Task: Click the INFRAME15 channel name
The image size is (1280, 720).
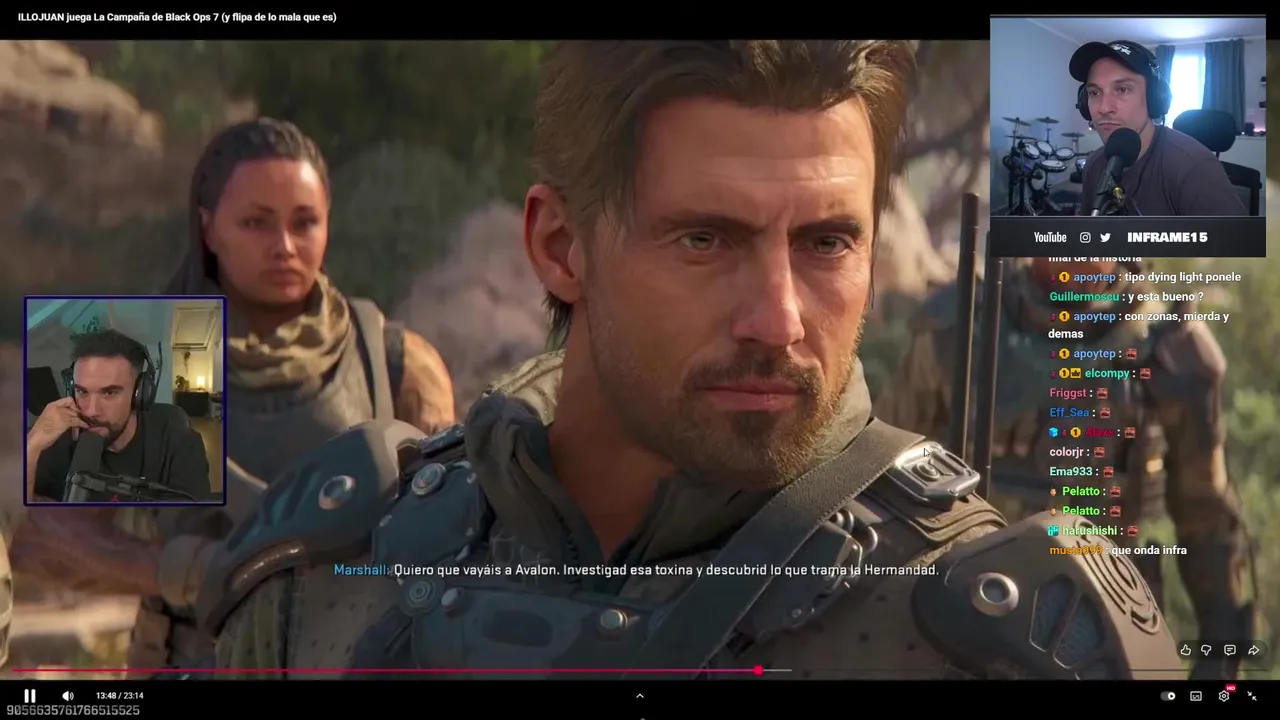Action: pos(1167,237)
